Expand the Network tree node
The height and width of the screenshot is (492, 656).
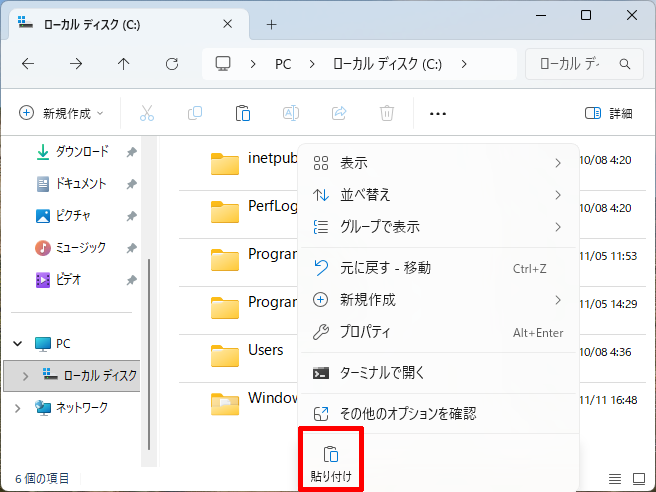(18, 407)
